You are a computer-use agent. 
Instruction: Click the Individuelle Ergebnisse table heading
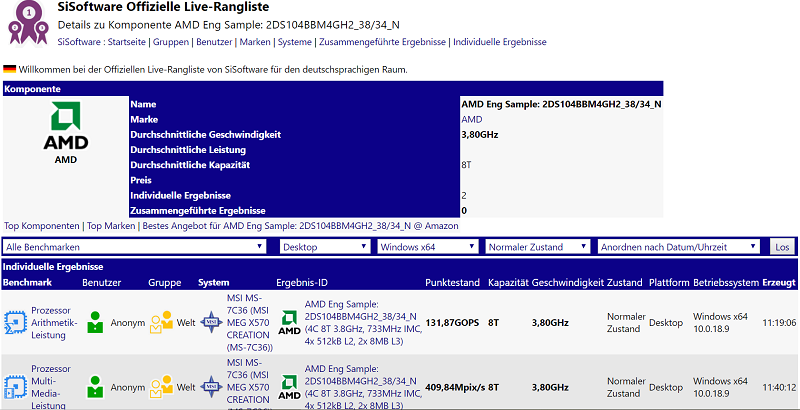coord(54,267)
